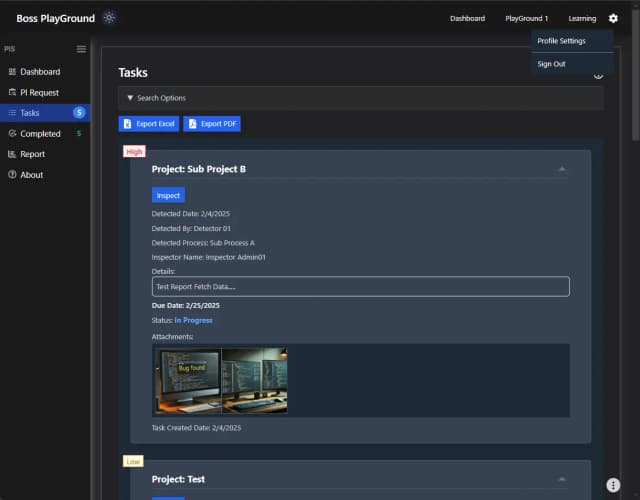
Task: Choose Profile Settings from the dropdown menu
Action: [561, 41]
